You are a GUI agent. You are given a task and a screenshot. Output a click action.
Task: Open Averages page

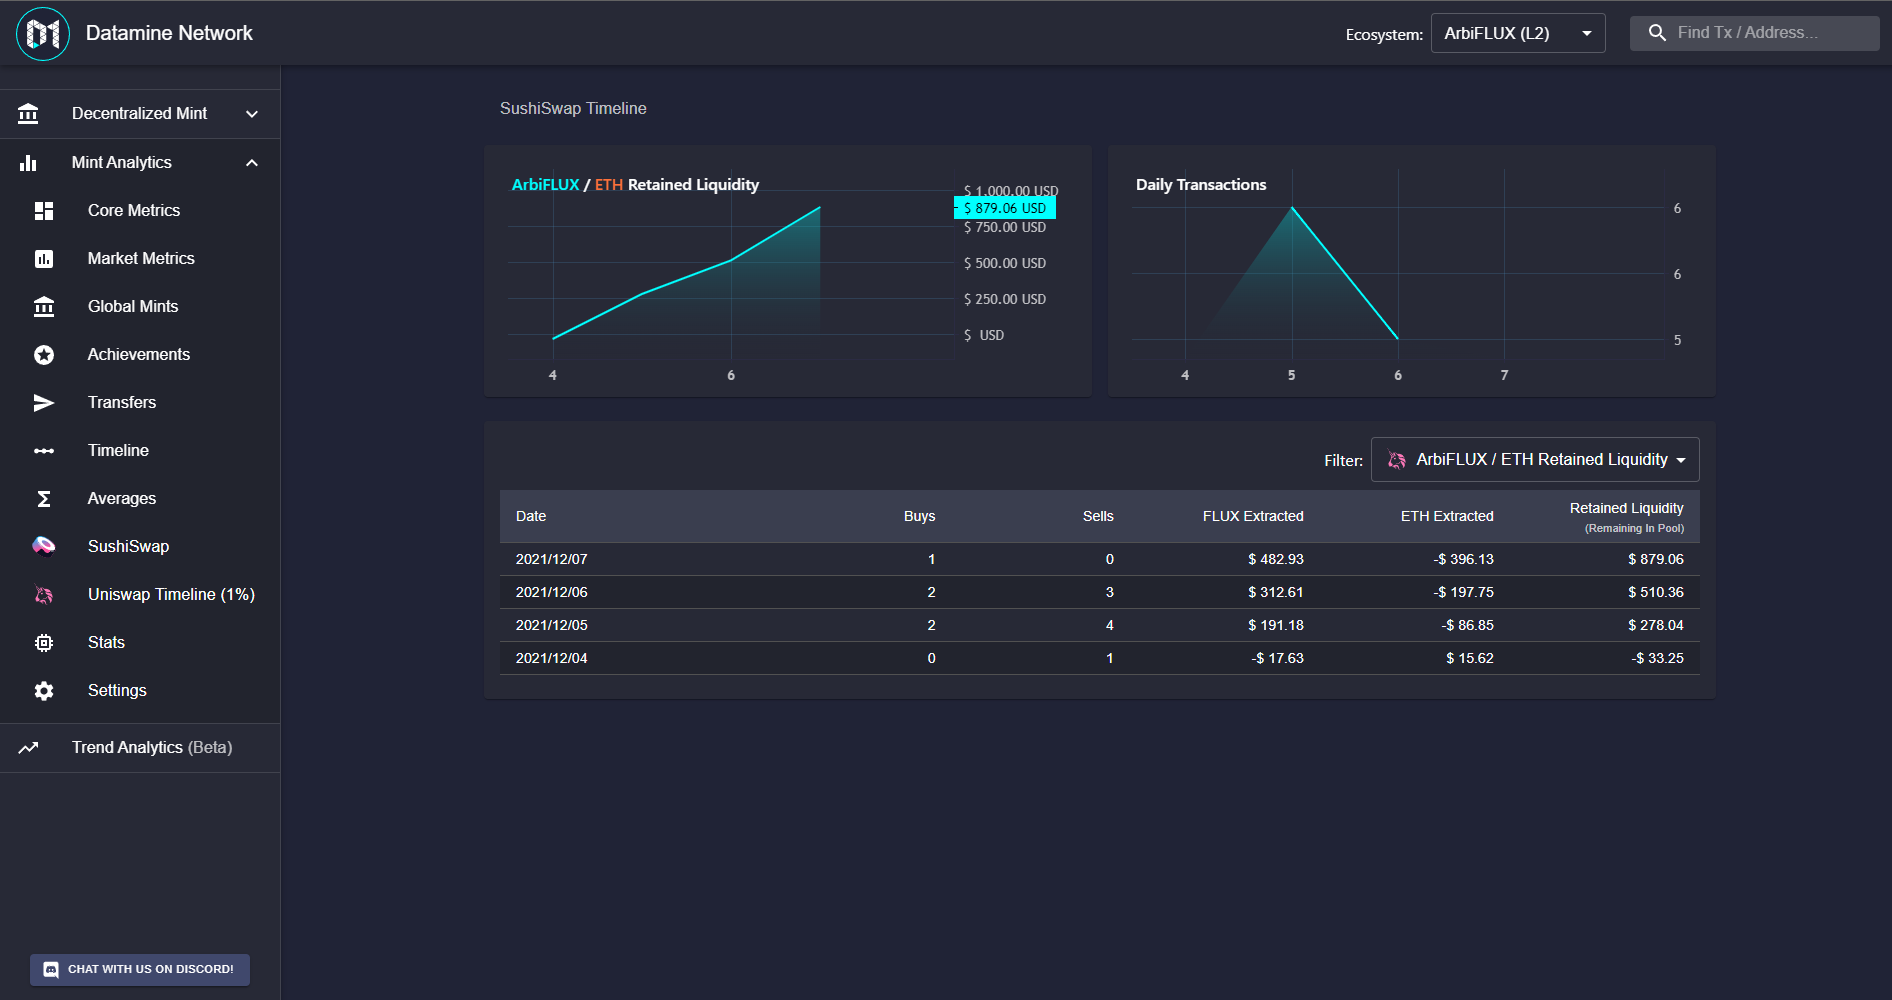click(140, 499)
